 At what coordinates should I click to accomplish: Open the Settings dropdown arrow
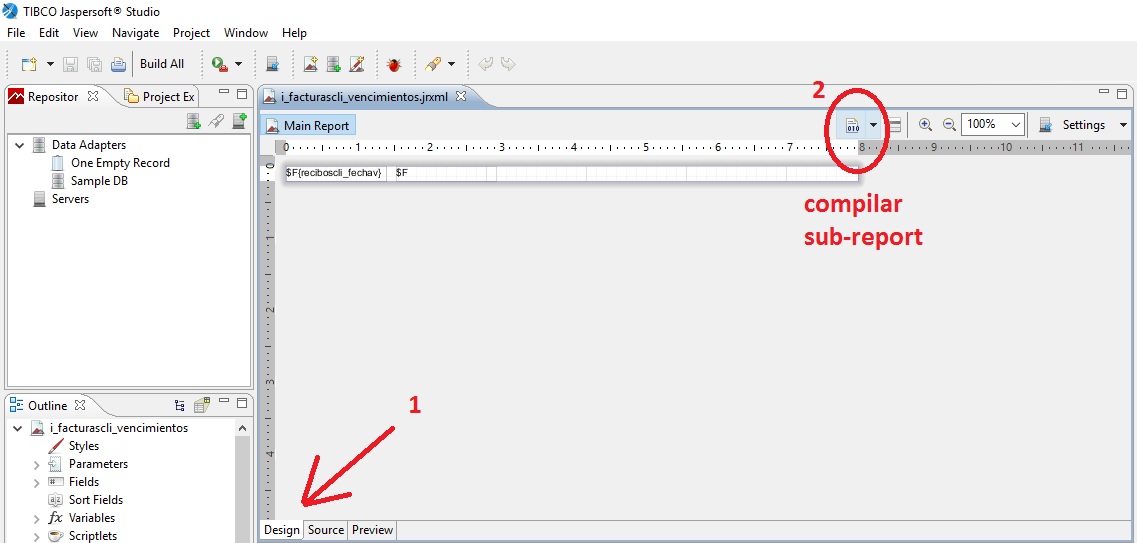pos(1123,125)
